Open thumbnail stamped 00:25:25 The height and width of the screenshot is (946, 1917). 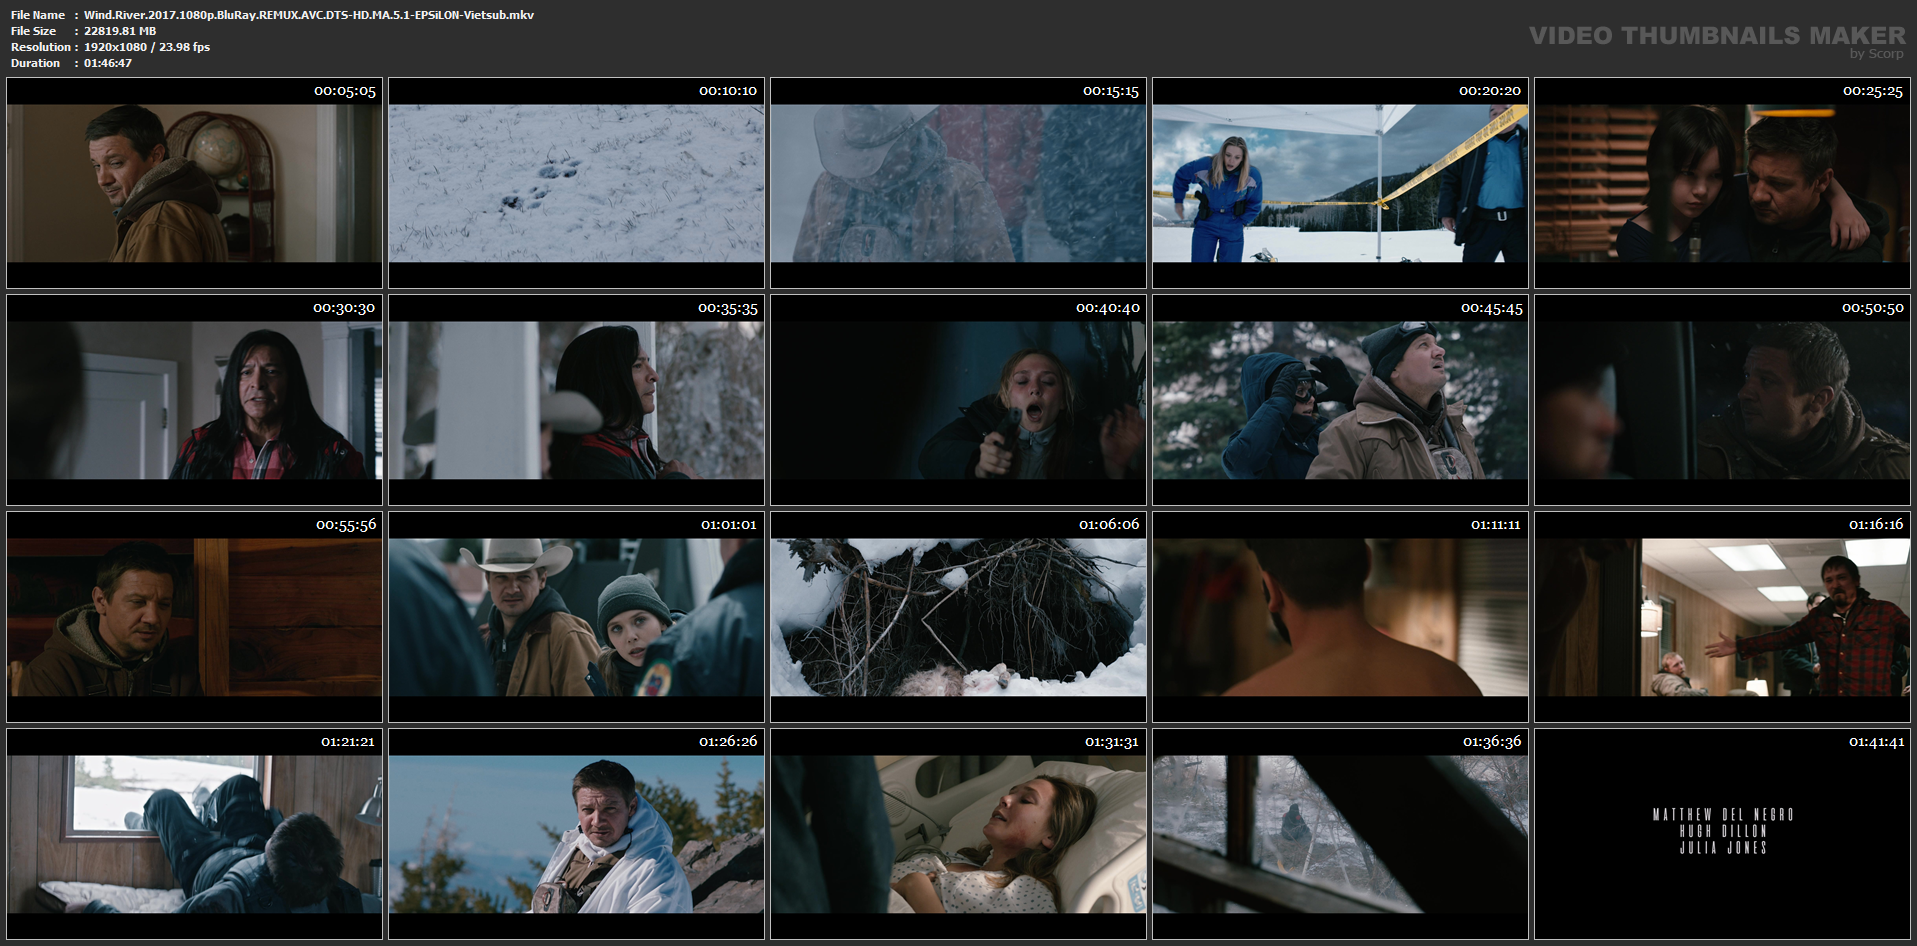[1722, 183]
